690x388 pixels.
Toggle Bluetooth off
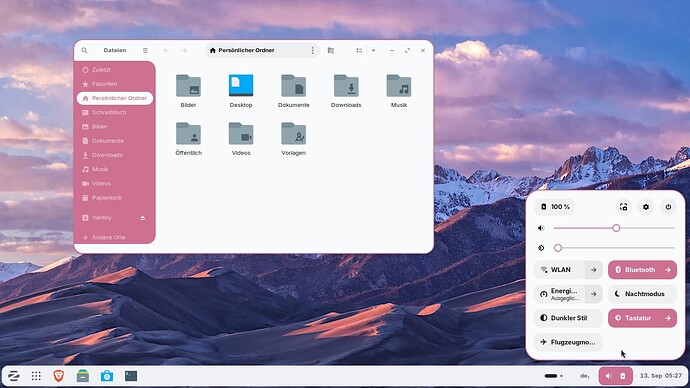coord(634,270)
